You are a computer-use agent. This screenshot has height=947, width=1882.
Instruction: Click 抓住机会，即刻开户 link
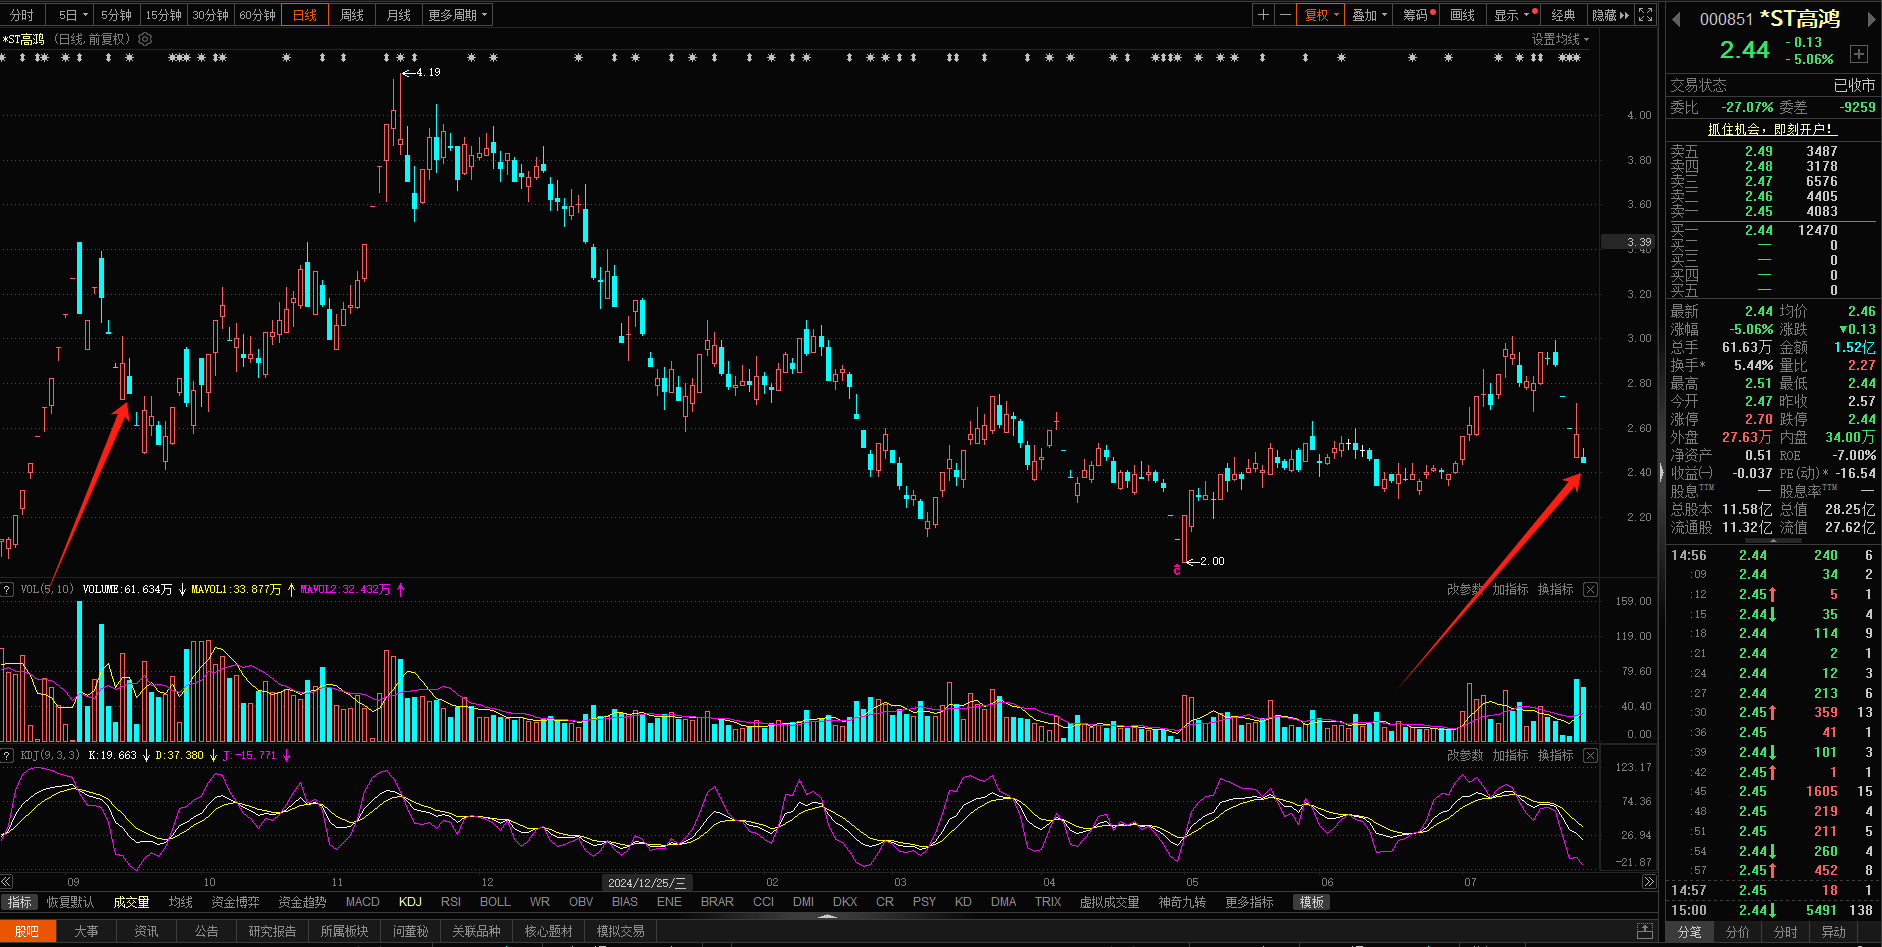(1771, 129)
